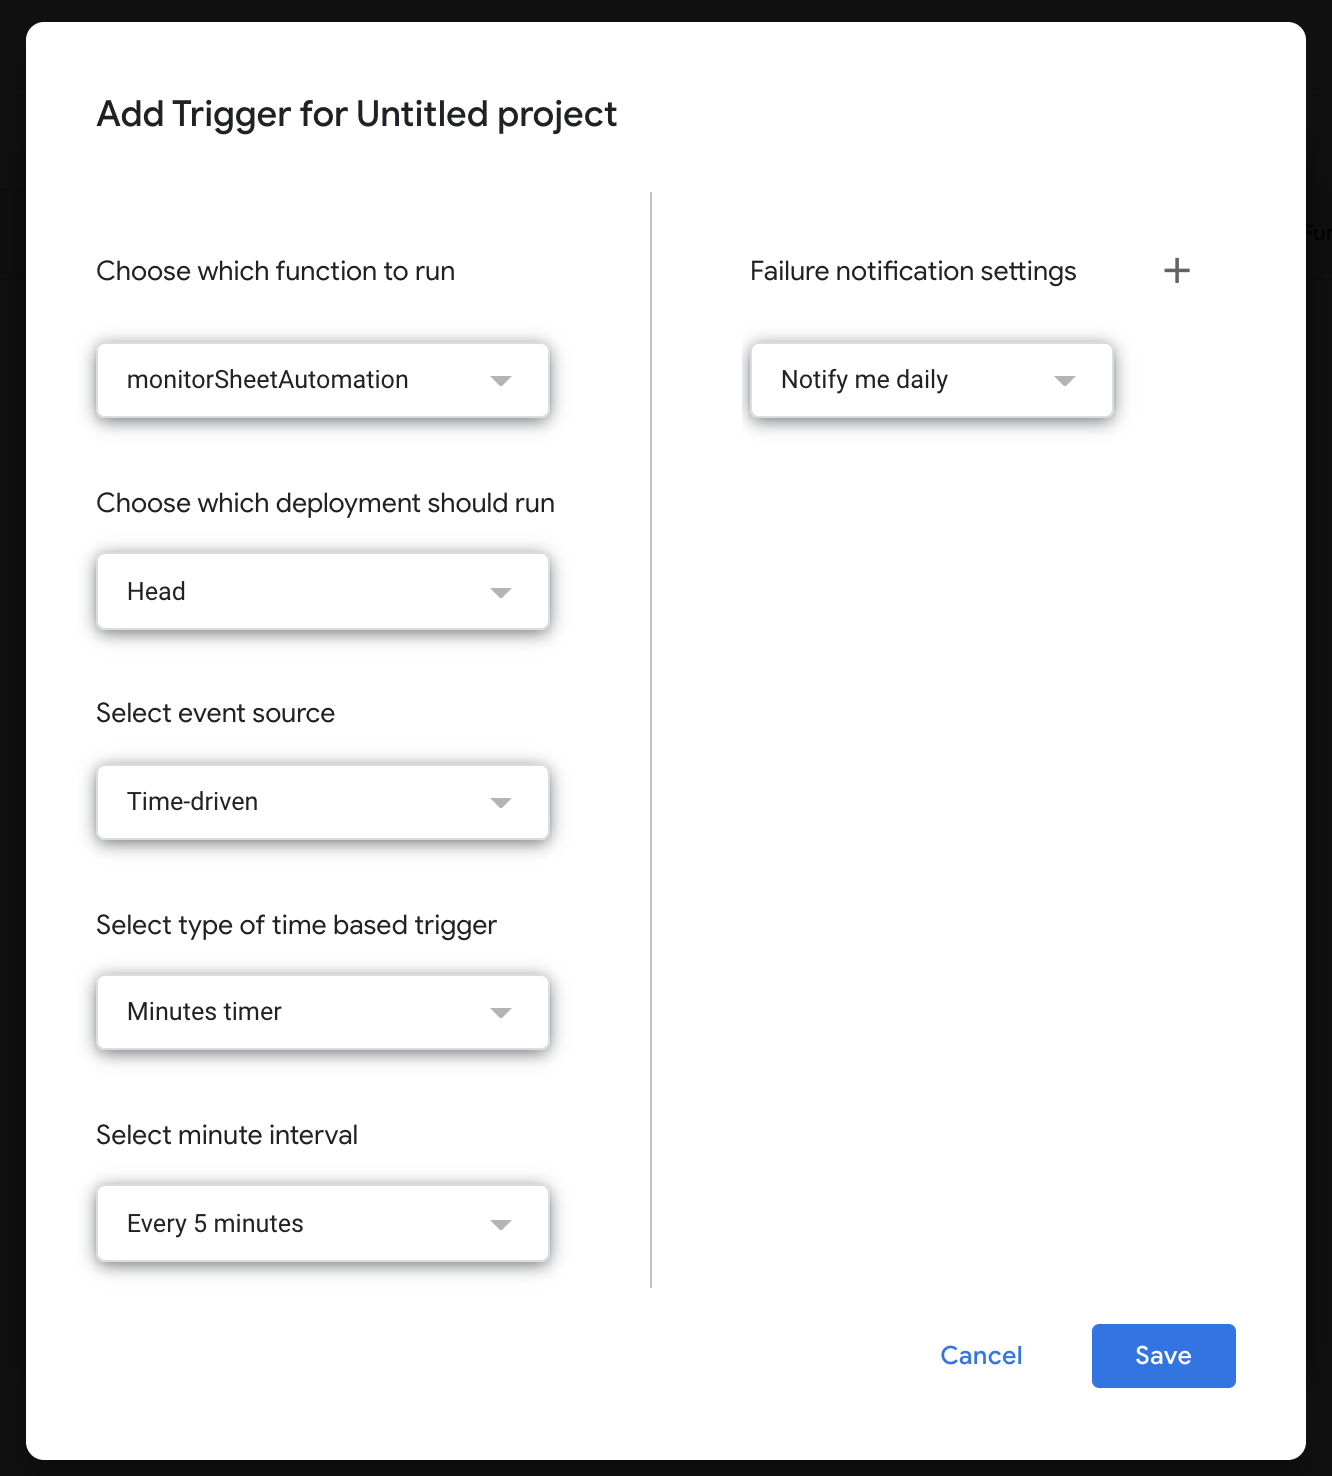
Task: Click the arrow icon beside monitorSheetAutomation
Action: pos(501,380)
